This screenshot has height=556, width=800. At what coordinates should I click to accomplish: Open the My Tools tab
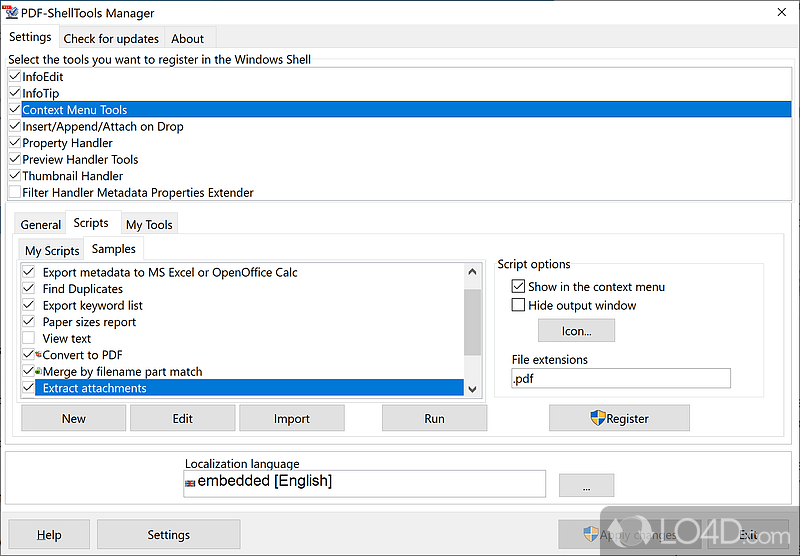[149, 224]
